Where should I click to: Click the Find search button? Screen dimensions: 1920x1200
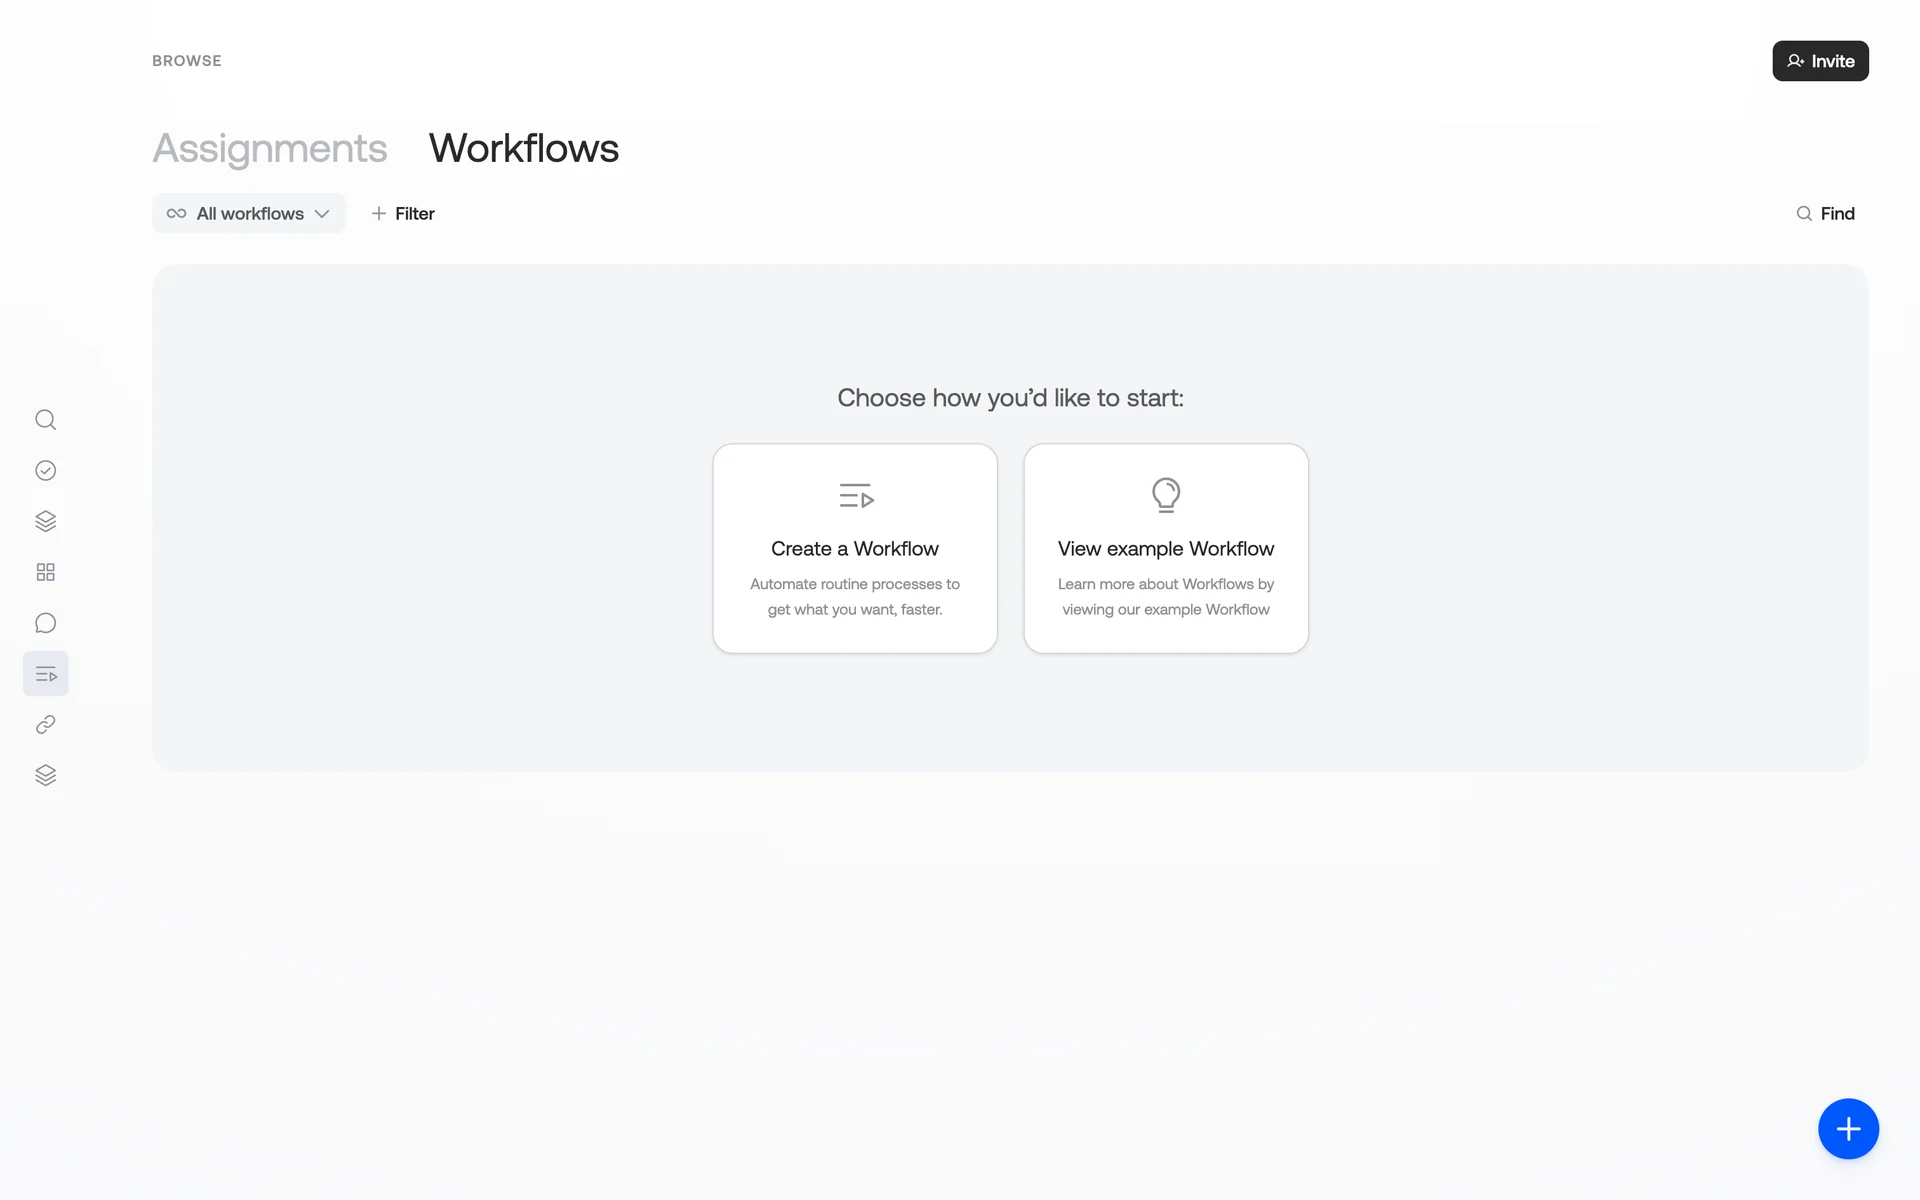(x=1825, y=214)
